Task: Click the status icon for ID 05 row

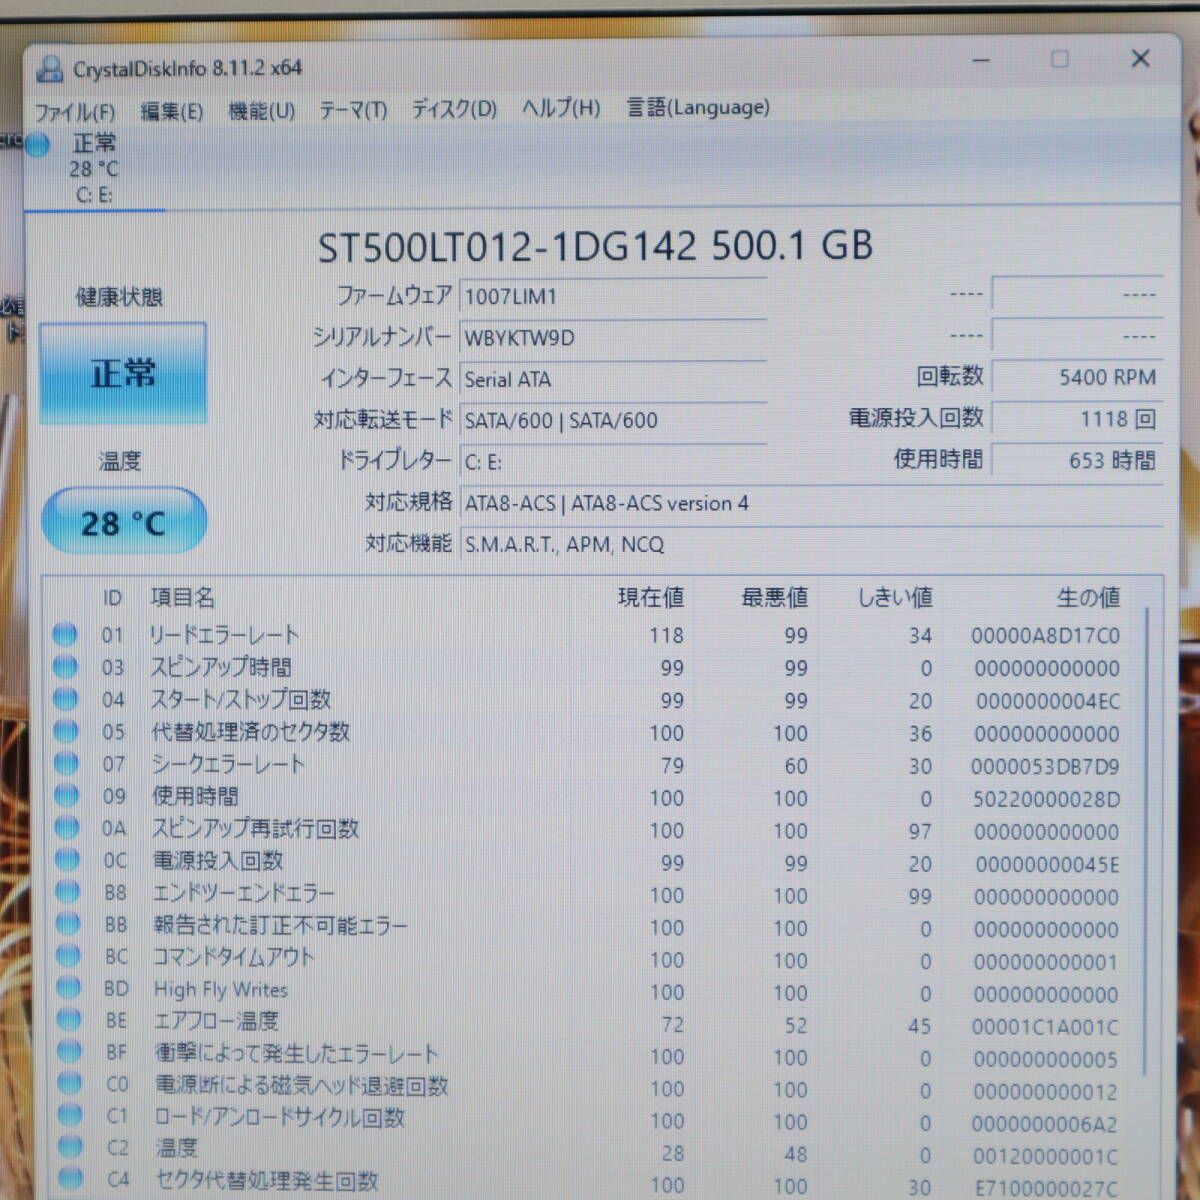Action: pyautogui.click(x=66, y=731)
